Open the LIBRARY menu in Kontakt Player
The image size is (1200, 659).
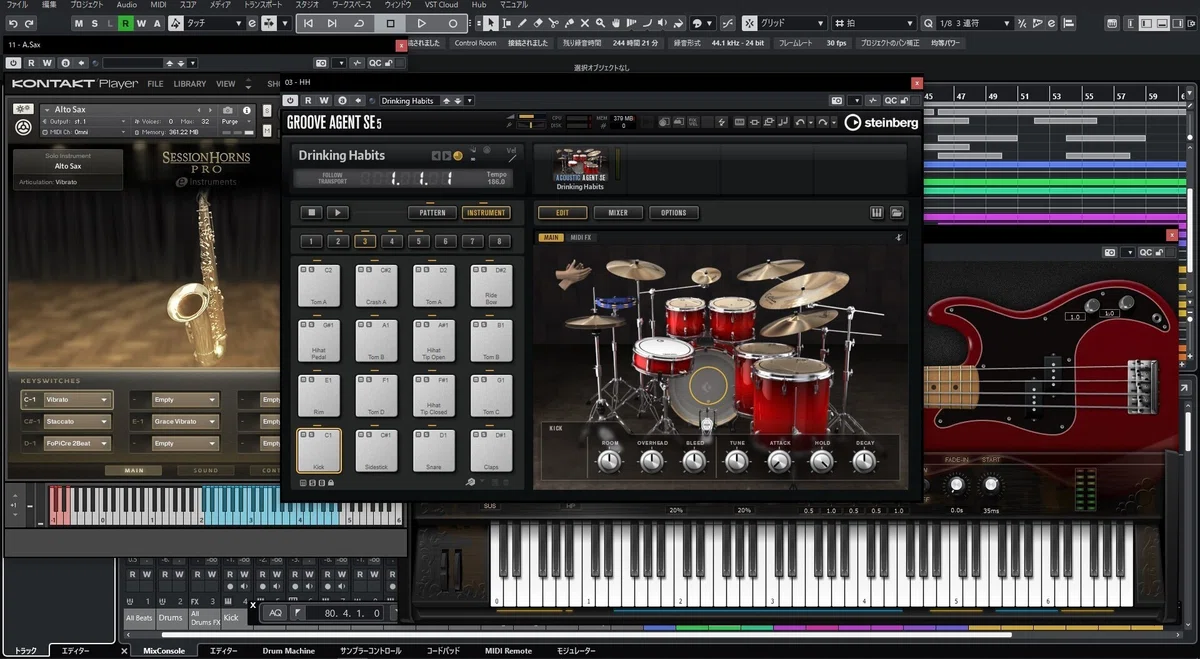click(190, 84)
